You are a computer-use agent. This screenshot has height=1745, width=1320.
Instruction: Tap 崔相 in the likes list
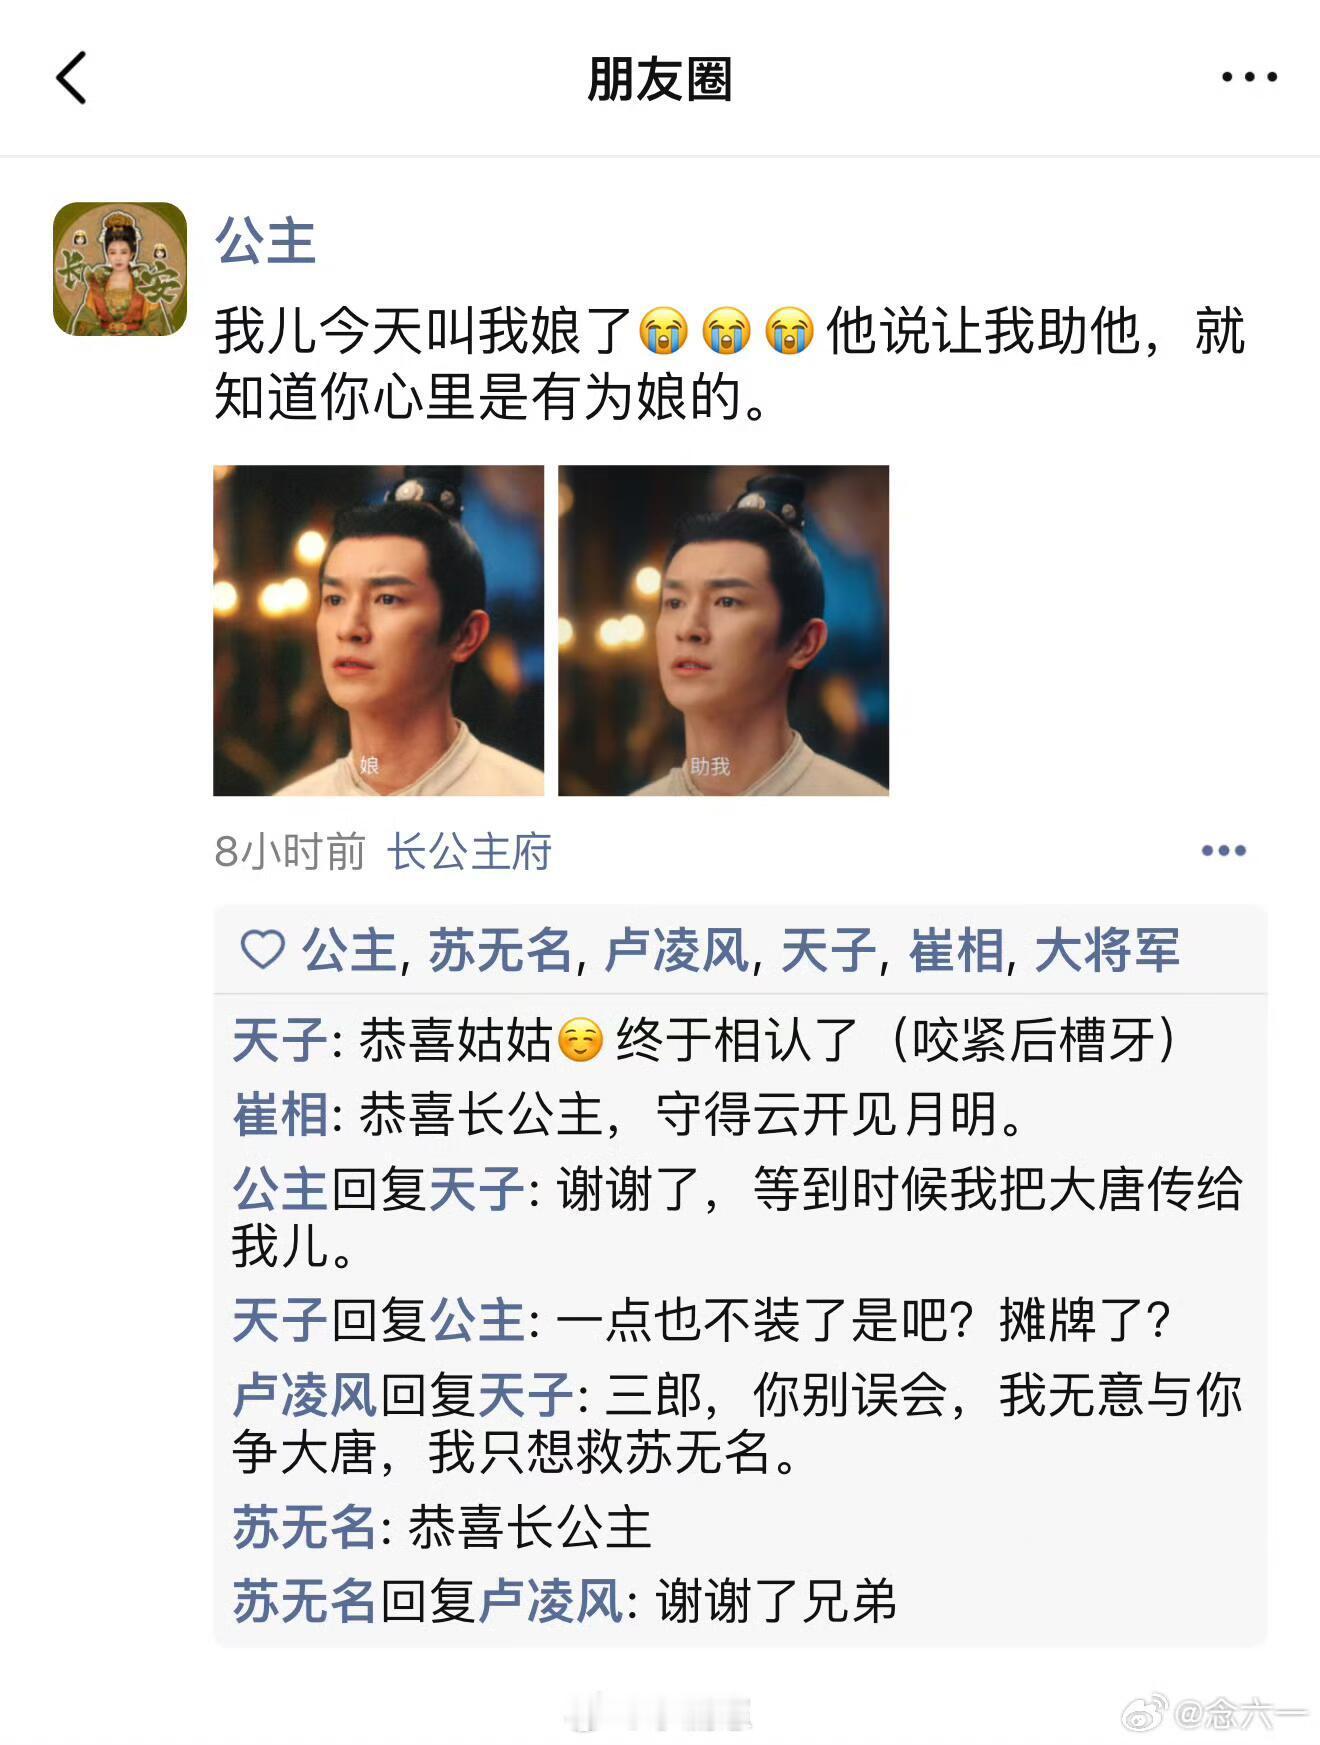point(956,949)
